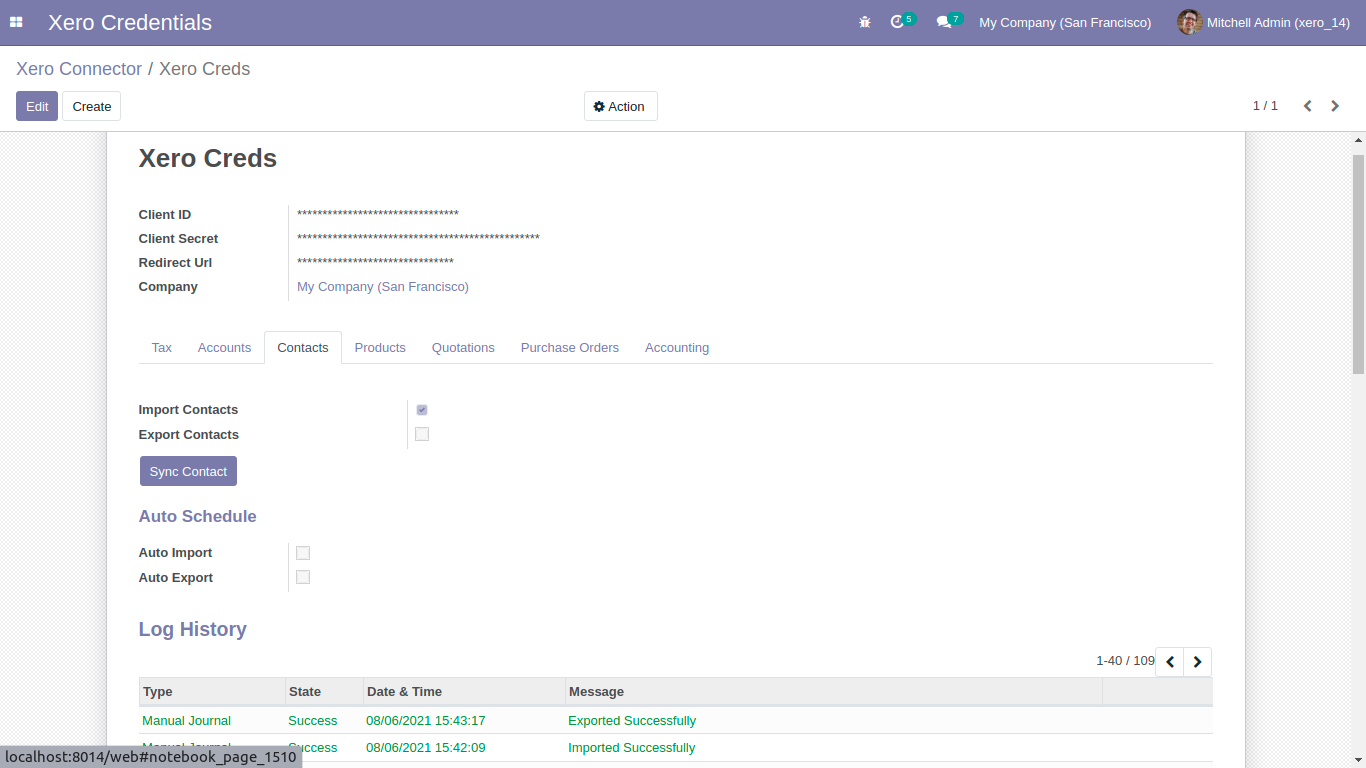Viewport: 1366px width, 768px height.
Task: Click Manual Journal type in first log row
Action: click(x=186, y=721)
